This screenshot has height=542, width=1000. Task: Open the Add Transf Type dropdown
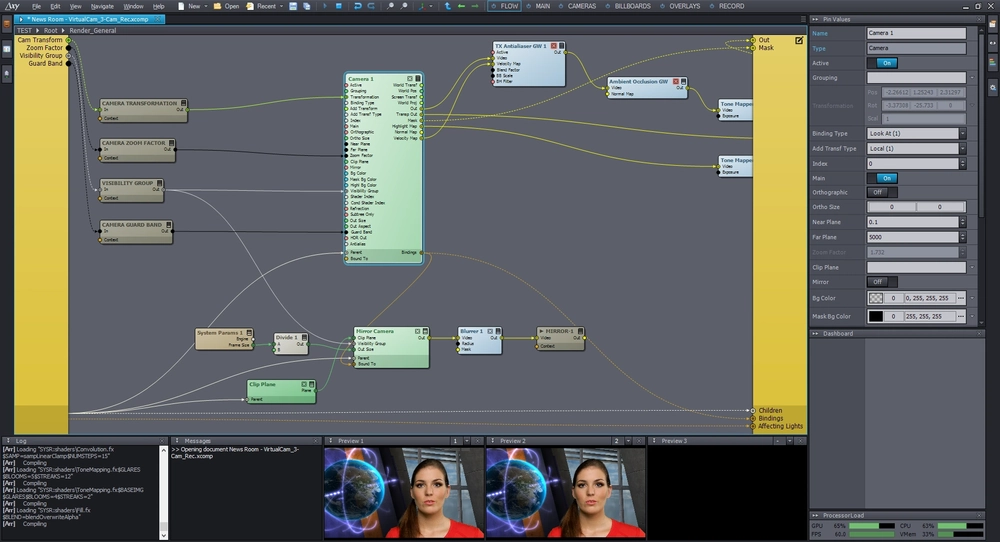coord(916,148)
